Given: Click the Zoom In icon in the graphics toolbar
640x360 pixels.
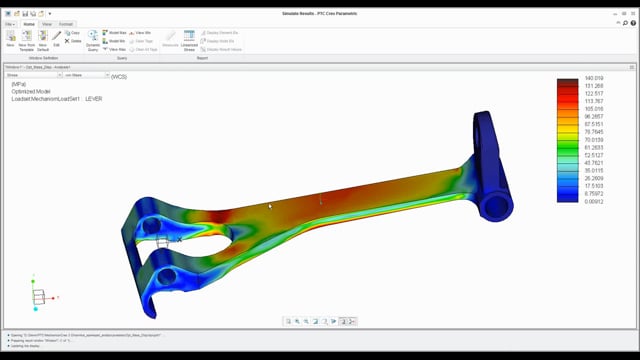Looking at the screenshot, I should [297, 322].
